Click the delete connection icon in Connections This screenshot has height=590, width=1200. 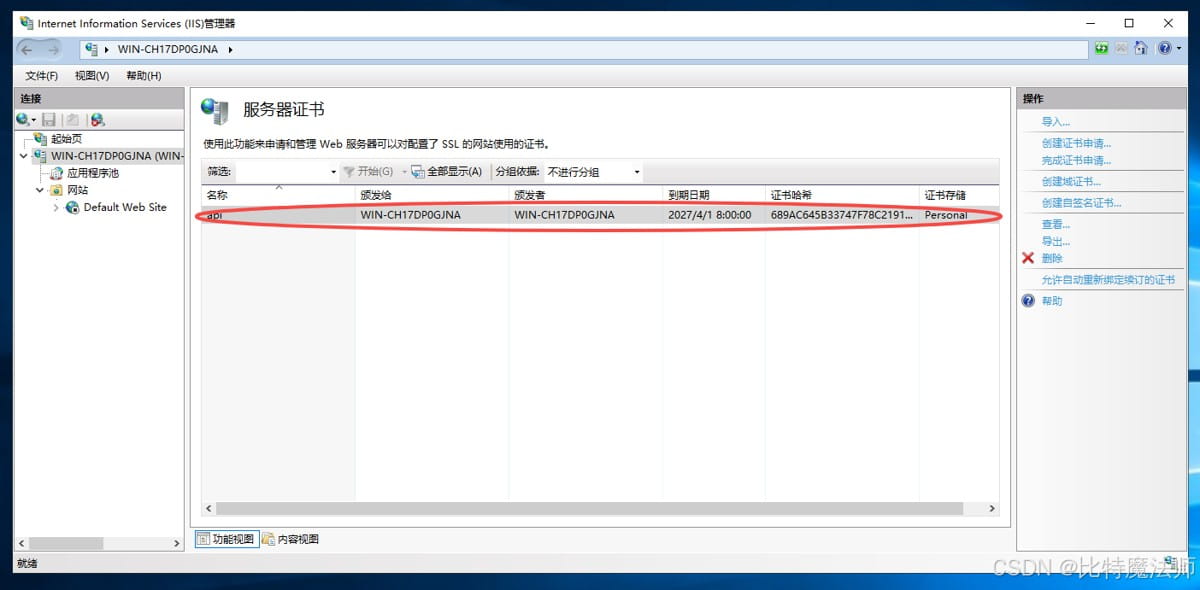pyautogui.click(x=97, y=119)
